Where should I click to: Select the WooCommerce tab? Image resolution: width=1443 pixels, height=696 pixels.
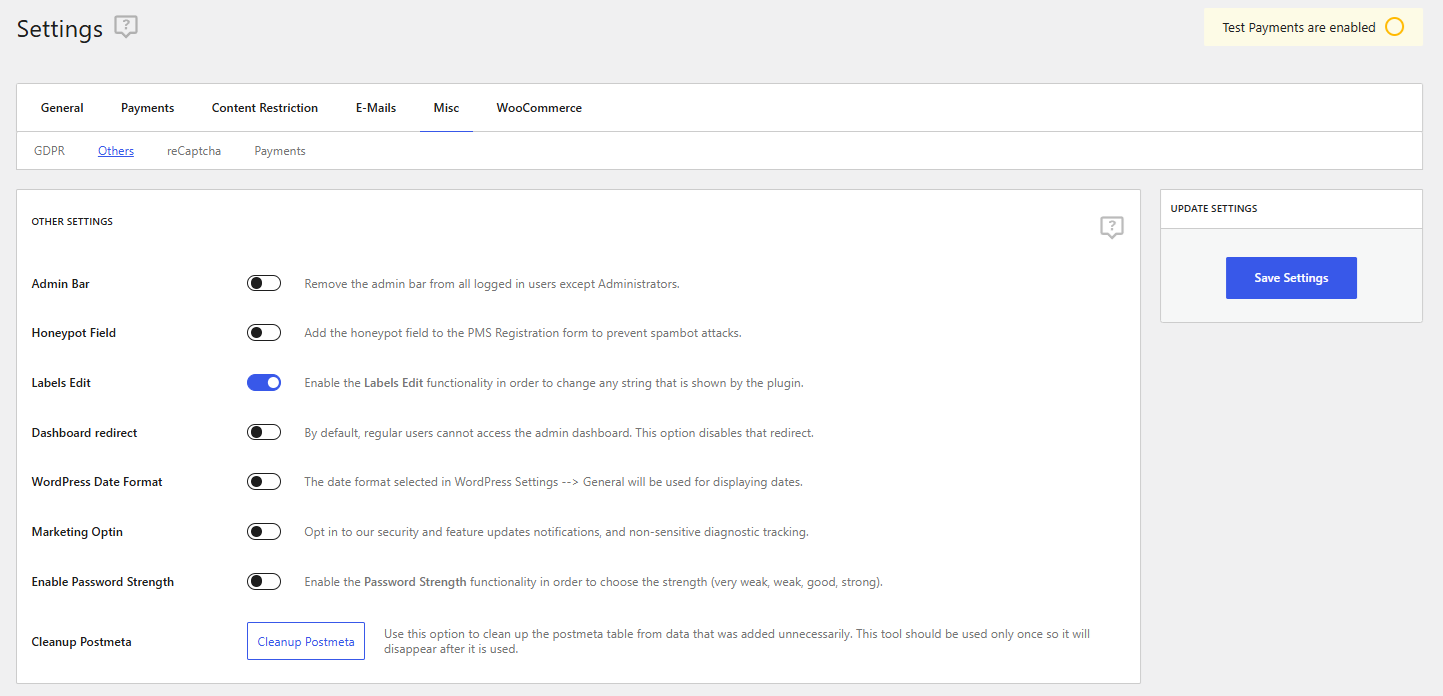[x=539, y=108]
